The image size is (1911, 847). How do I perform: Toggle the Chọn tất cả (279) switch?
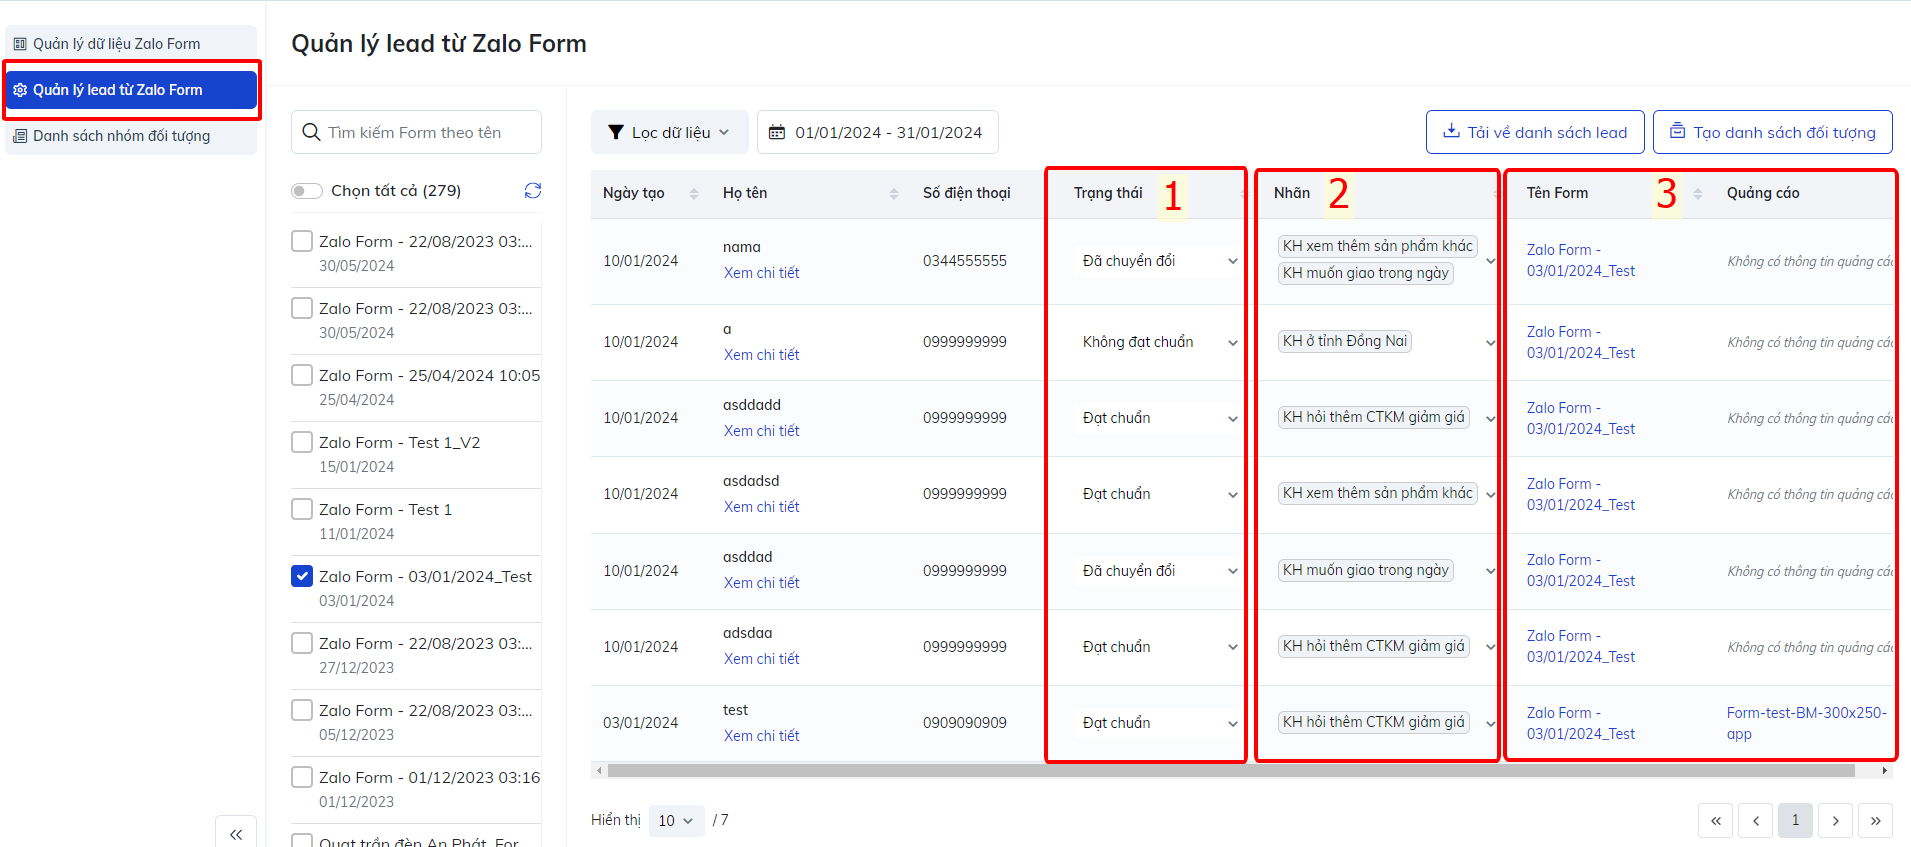pyautogui.click(x=307, y=191)
